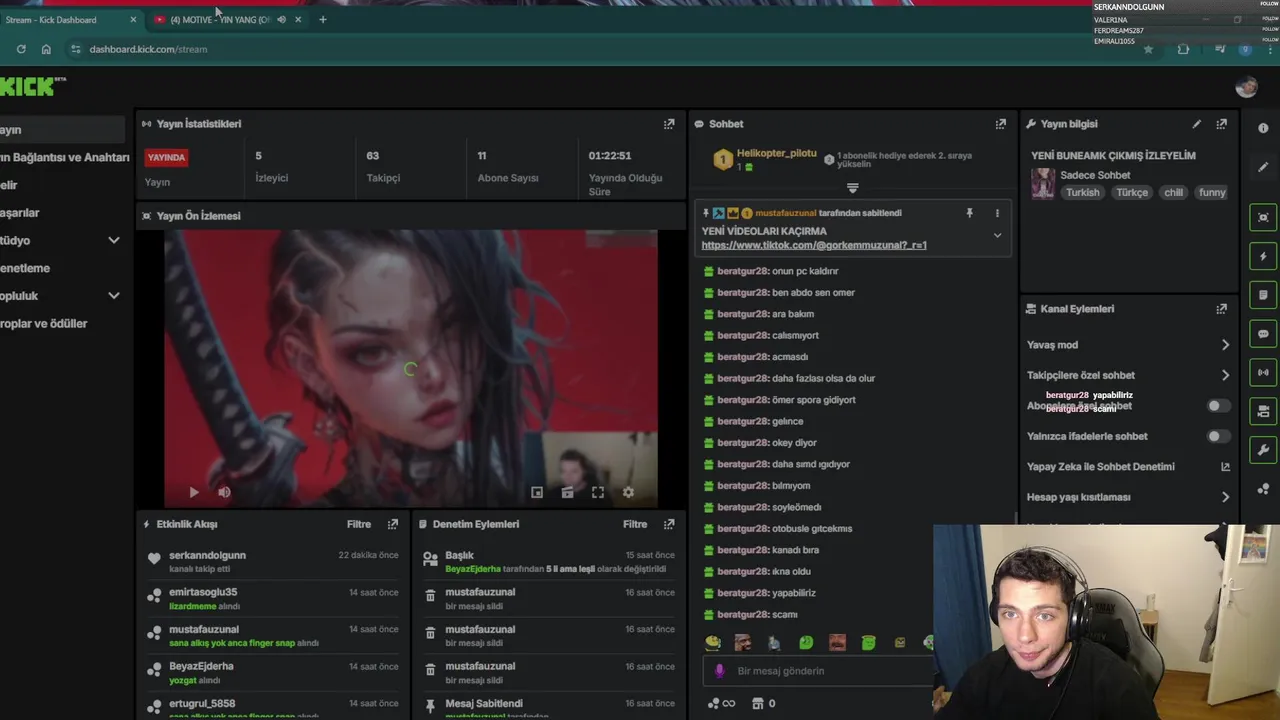Viewport: 1280px width, 720px height.
Task: Pop out the Sohbet chat panel
Action: pos(1000,124)
